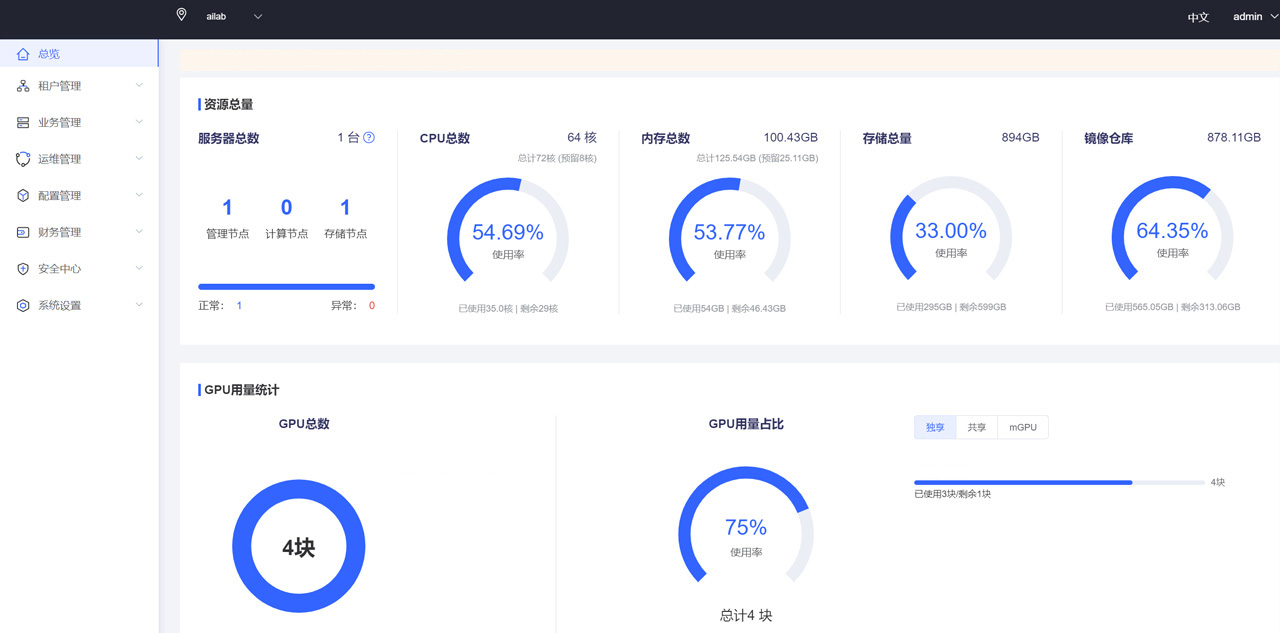Select the mGPU mode tab
This screenshot has height=633, width=1280.
click(1023, 428)
